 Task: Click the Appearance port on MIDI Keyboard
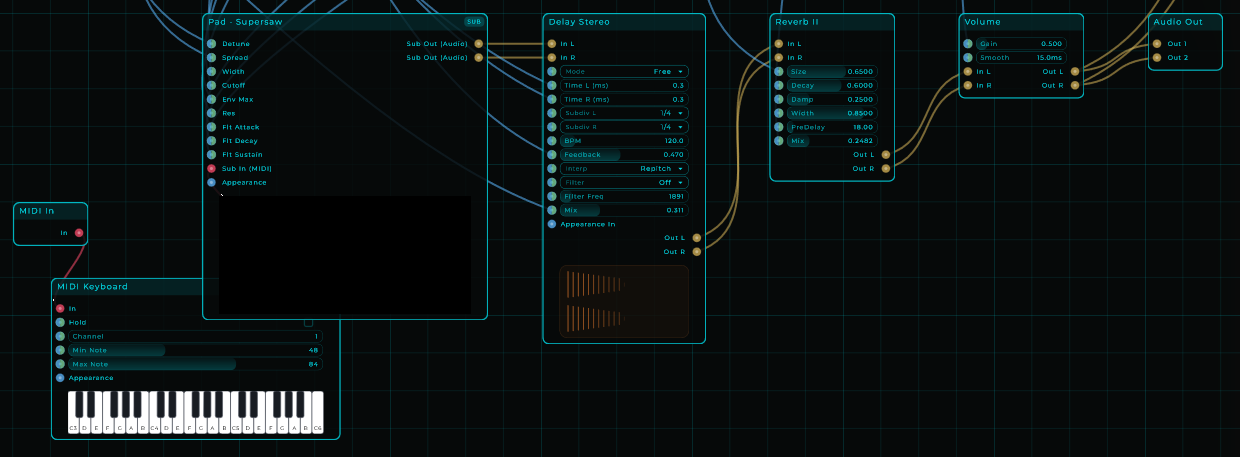pyautogui.click(x=60, y=378)
